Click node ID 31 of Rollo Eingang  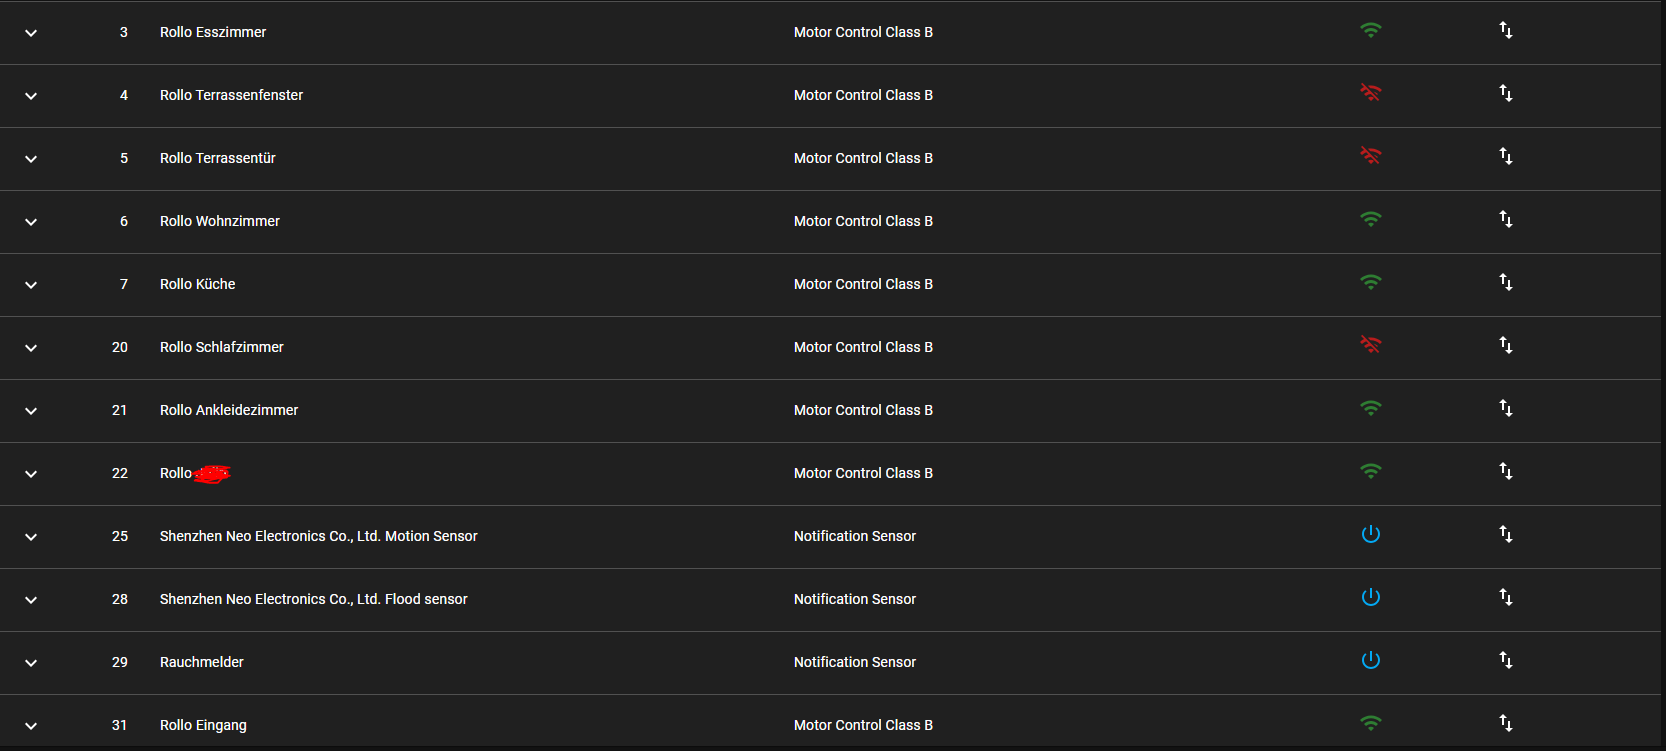(119, 725)
